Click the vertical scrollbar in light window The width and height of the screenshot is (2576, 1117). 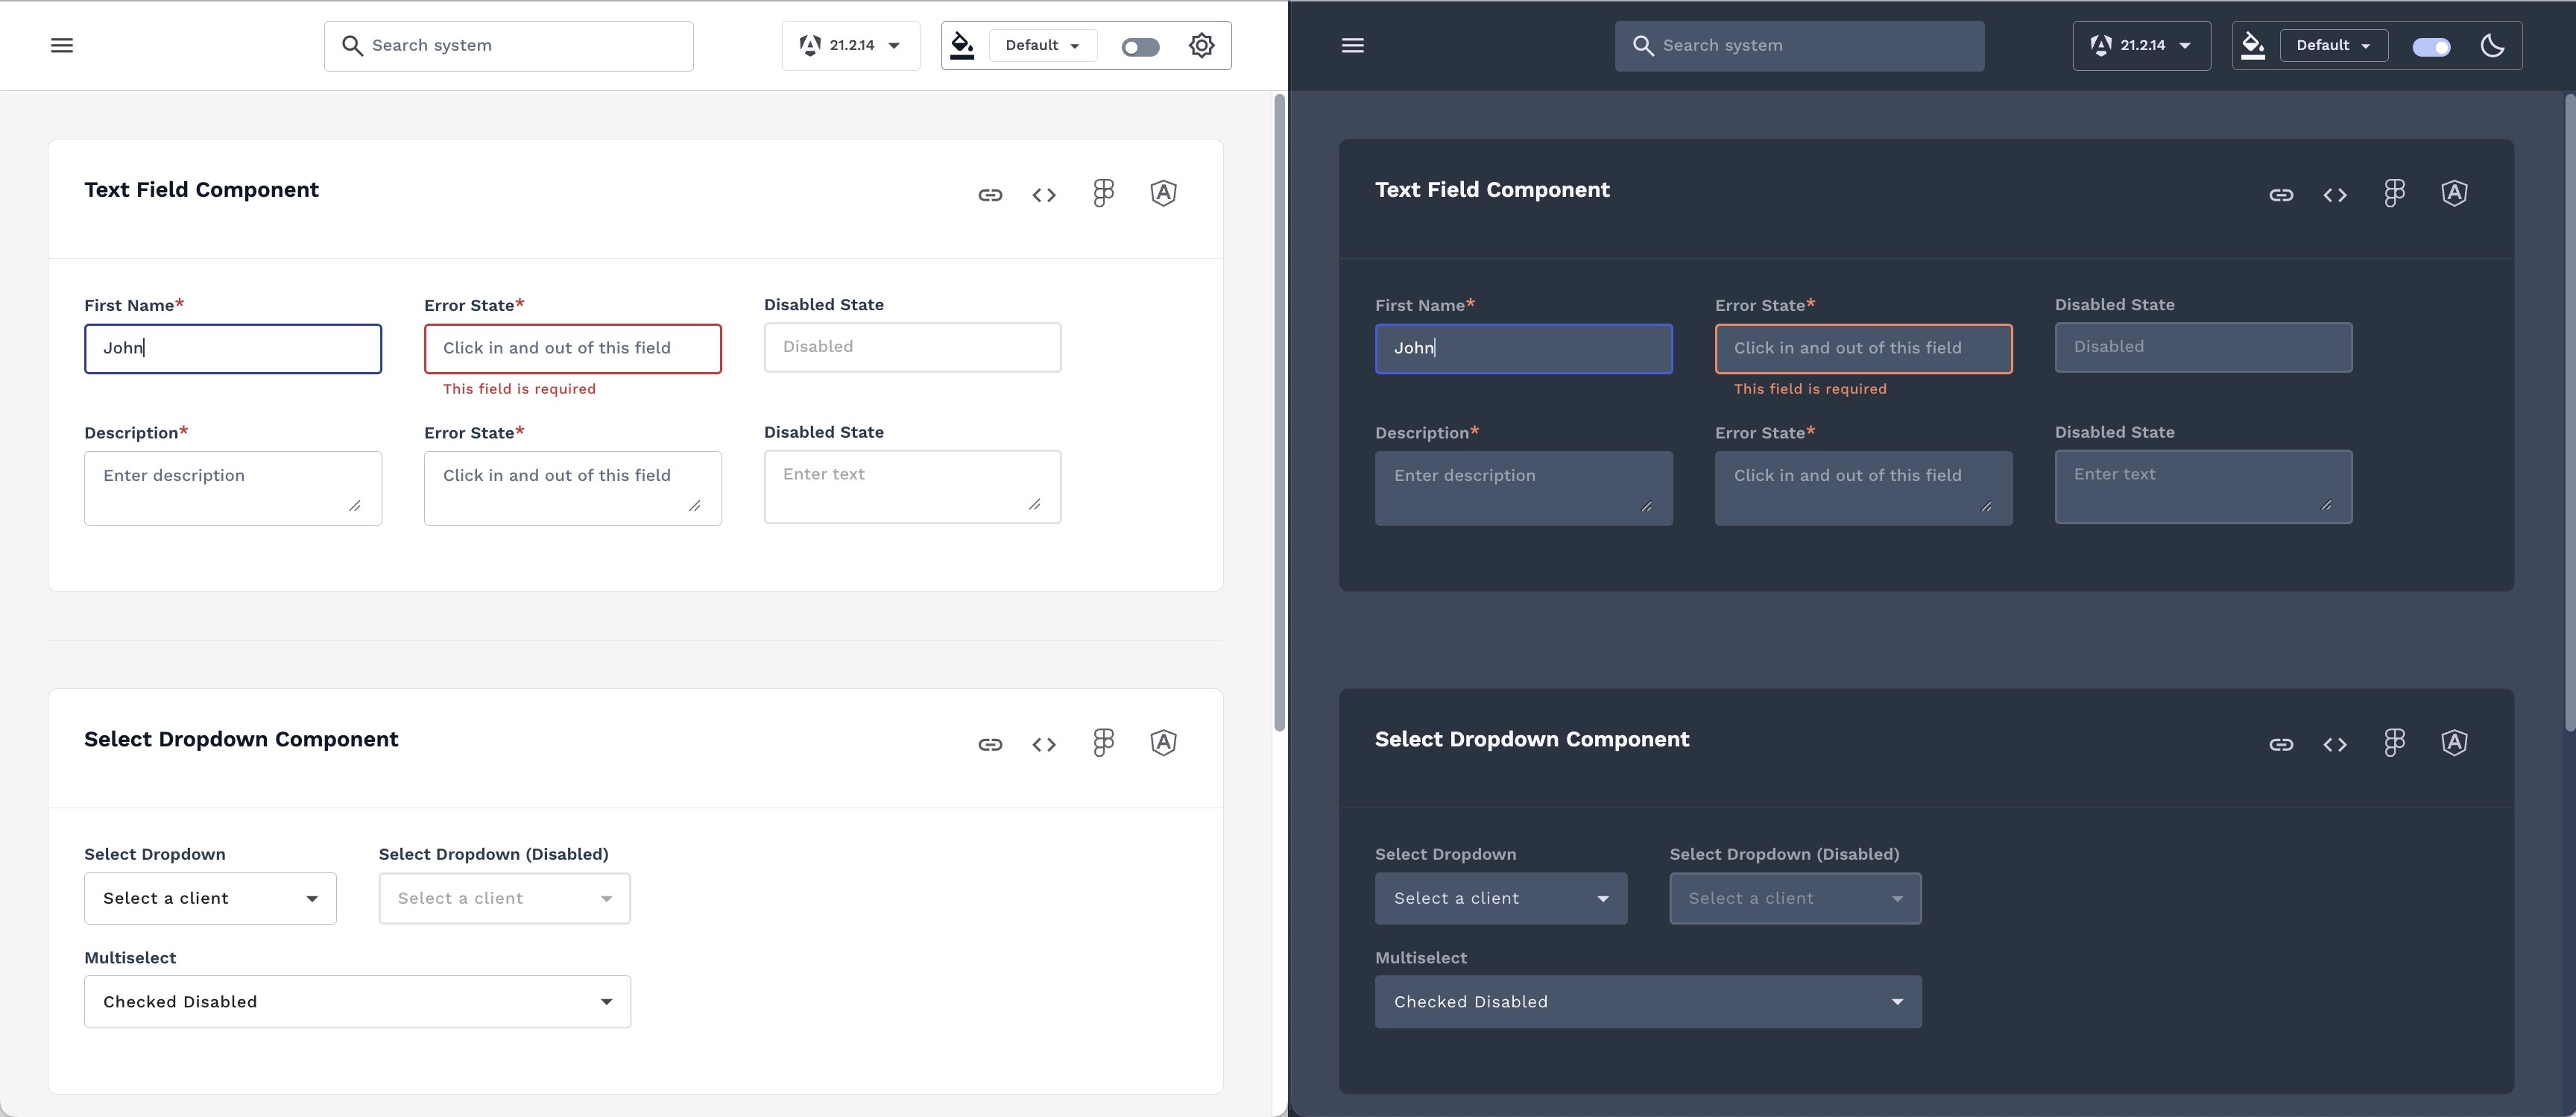click(x=1279, y=412)
